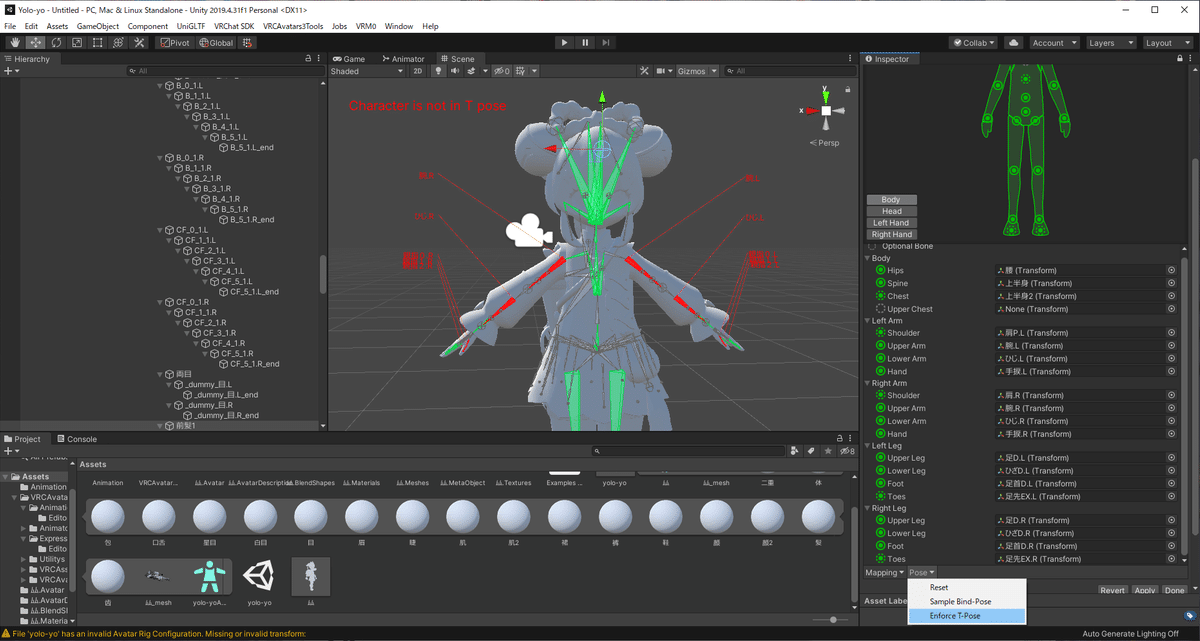Click the asset label tag icon
The image size is (1200, 641).
1190,616
